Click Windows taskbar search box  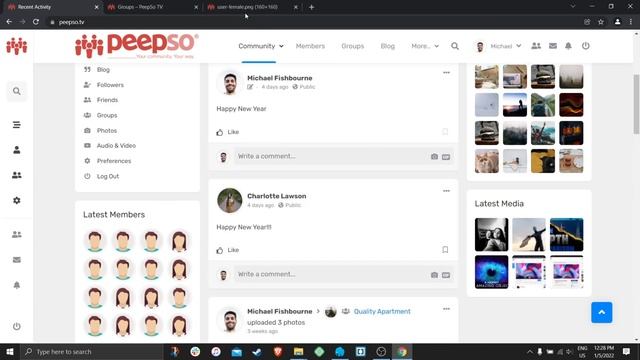[x=91, y=351]
